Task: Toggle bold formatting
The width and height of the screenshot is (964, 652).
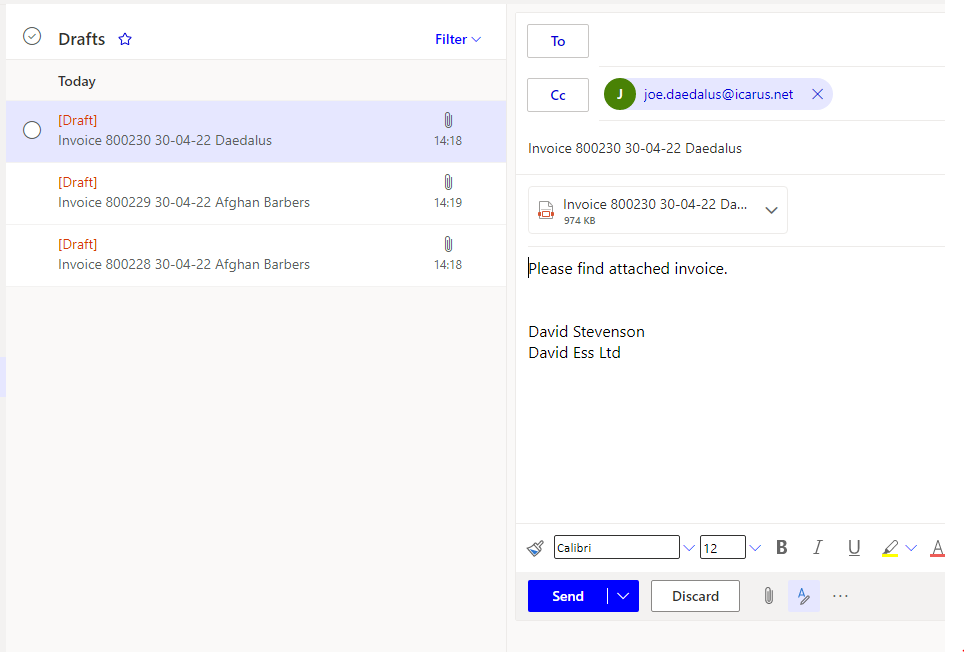Action: (x=782, y=548)
